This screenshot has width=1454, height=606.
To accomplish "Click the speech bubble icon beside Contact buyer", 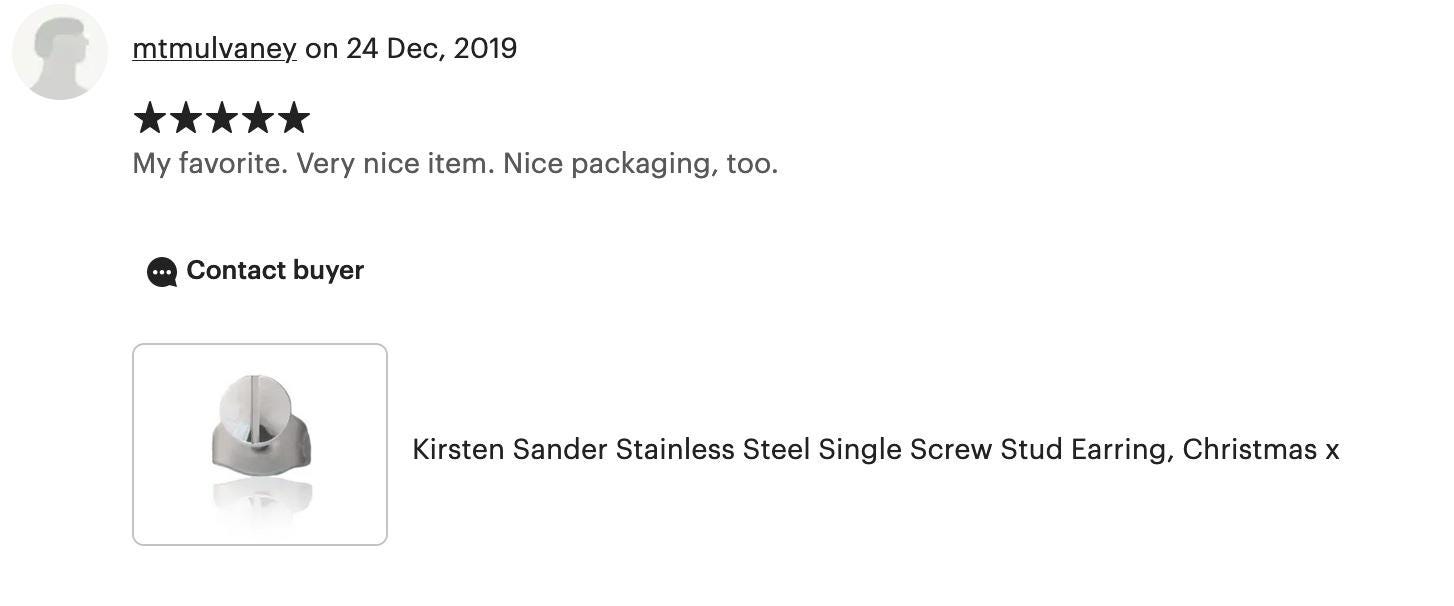I will coord(162,272).
